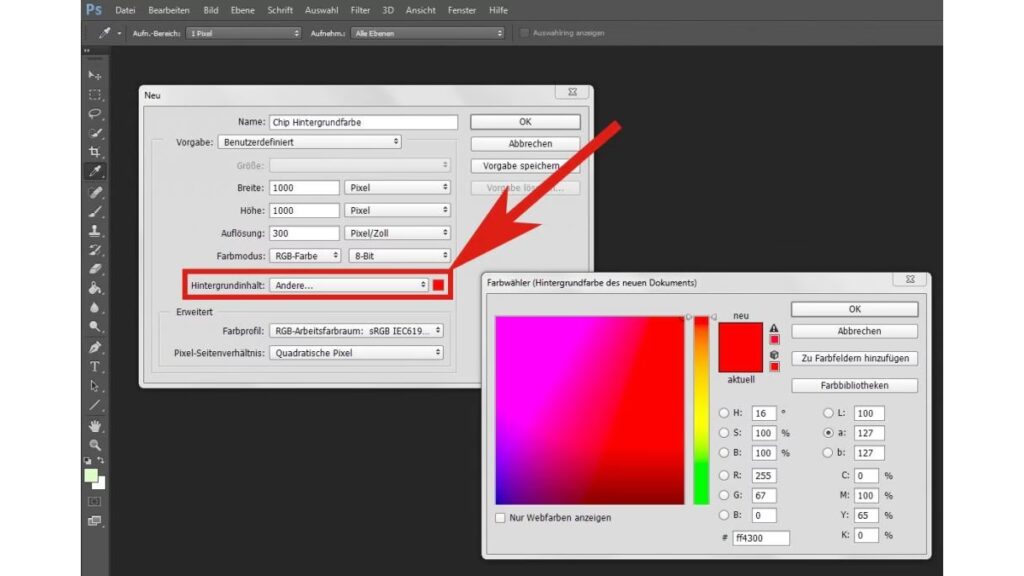Click the Farbbibliotheken button
1024x576 pixels.
click(x=853, y=385)
